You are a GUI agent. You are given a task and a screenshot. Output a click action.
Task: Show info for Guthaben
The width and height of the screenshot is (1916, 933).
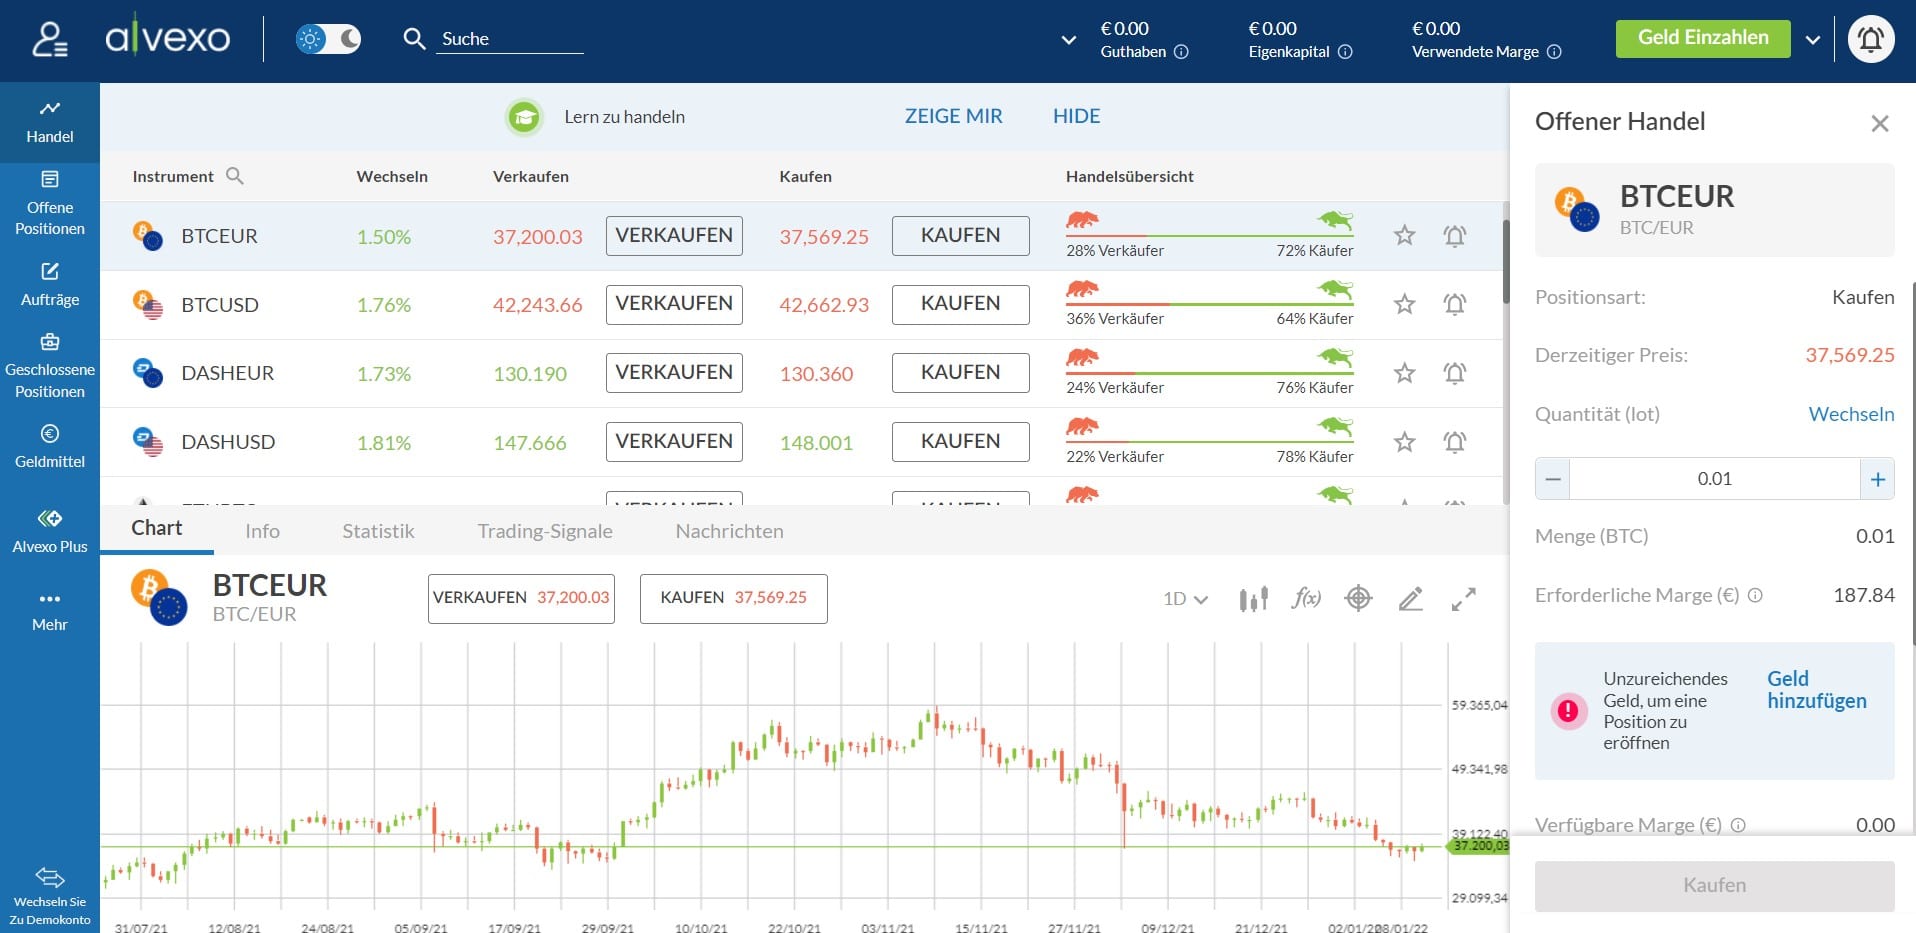point(1181,52)
